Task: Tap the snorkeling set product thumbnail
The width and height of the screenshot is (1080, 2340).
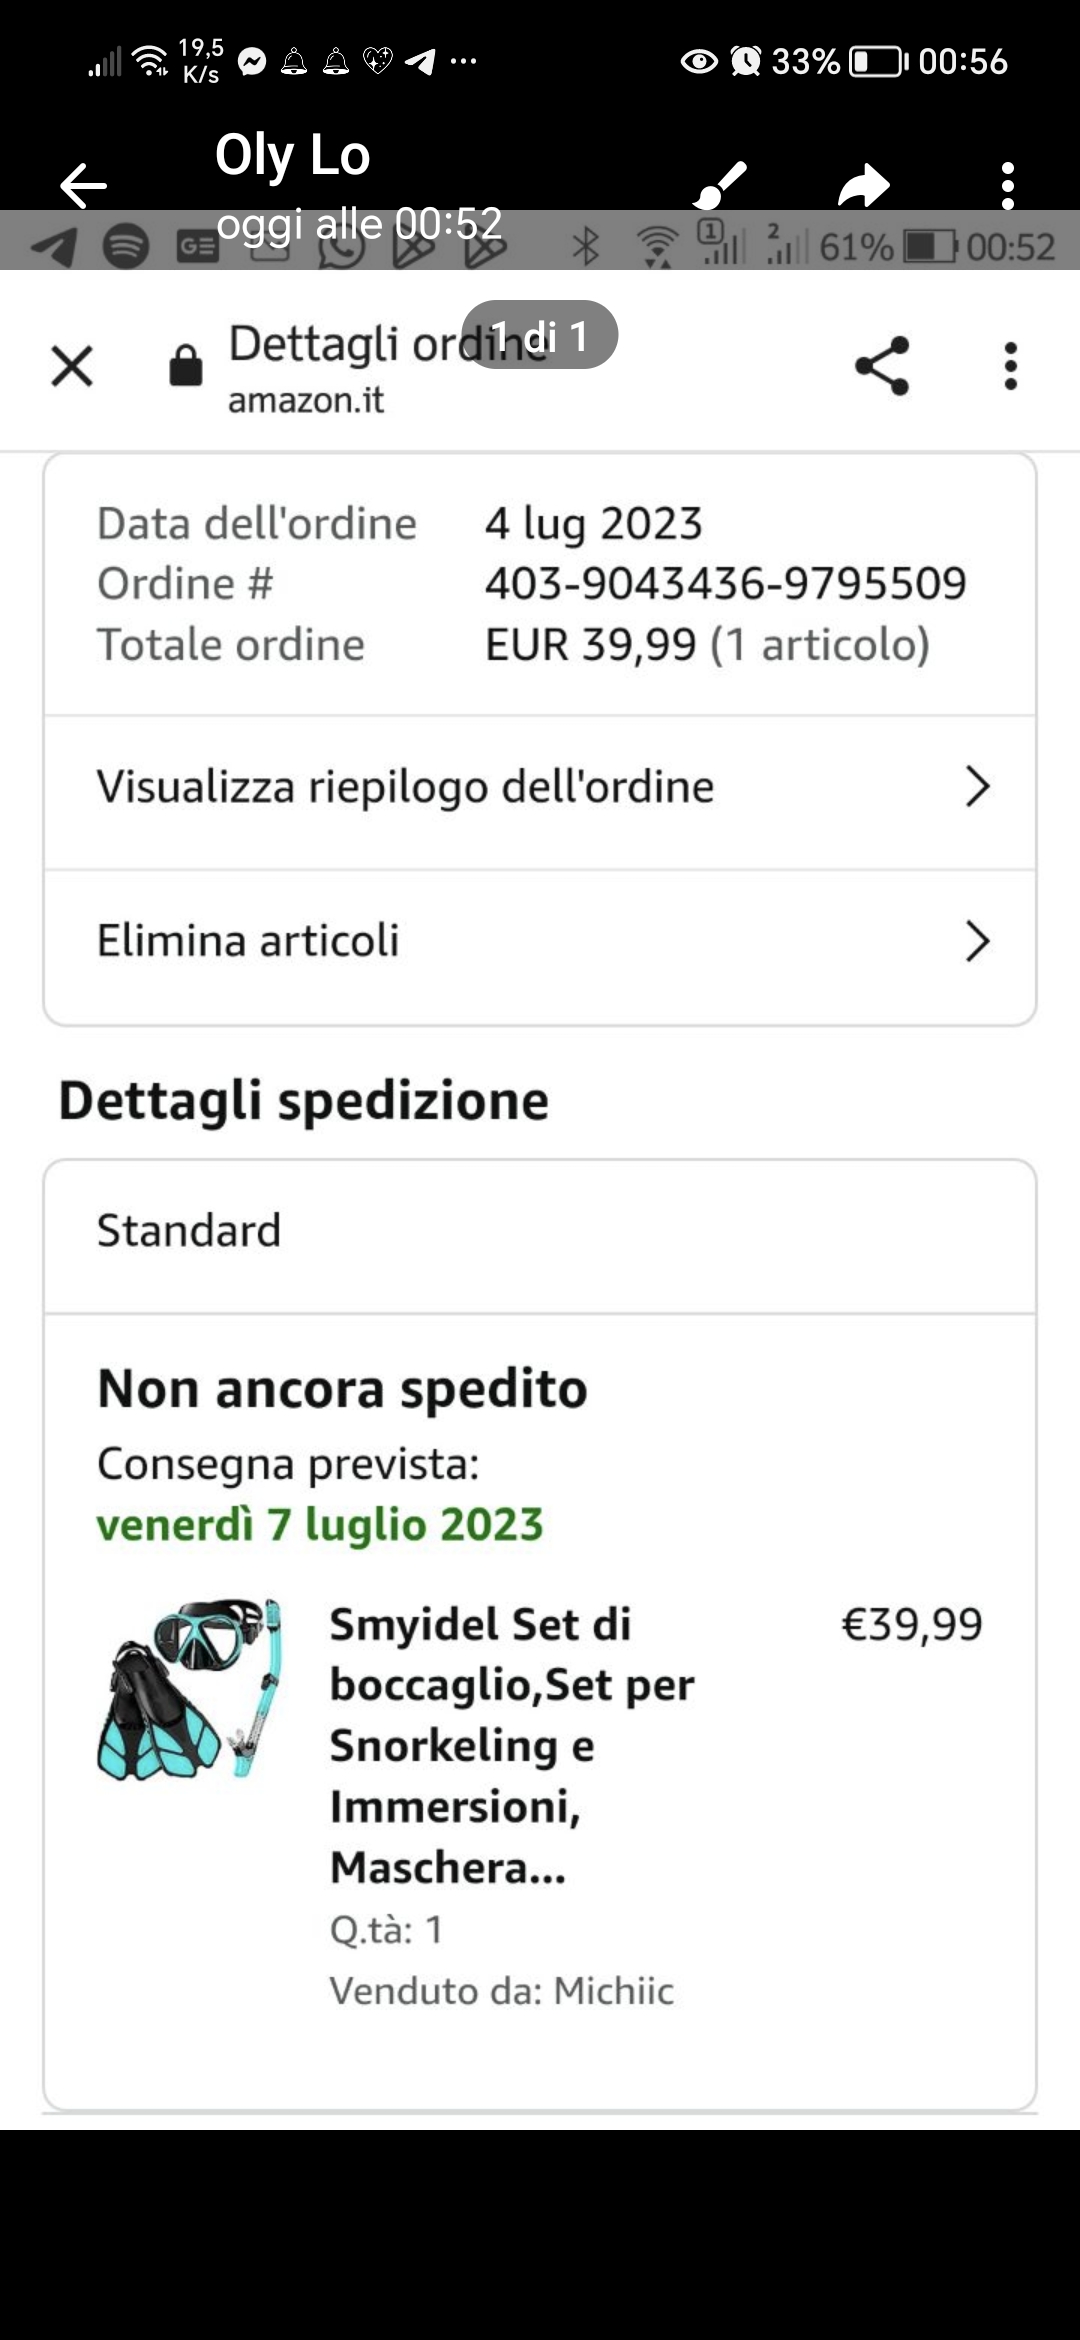Action: [x=190, y=1689]
